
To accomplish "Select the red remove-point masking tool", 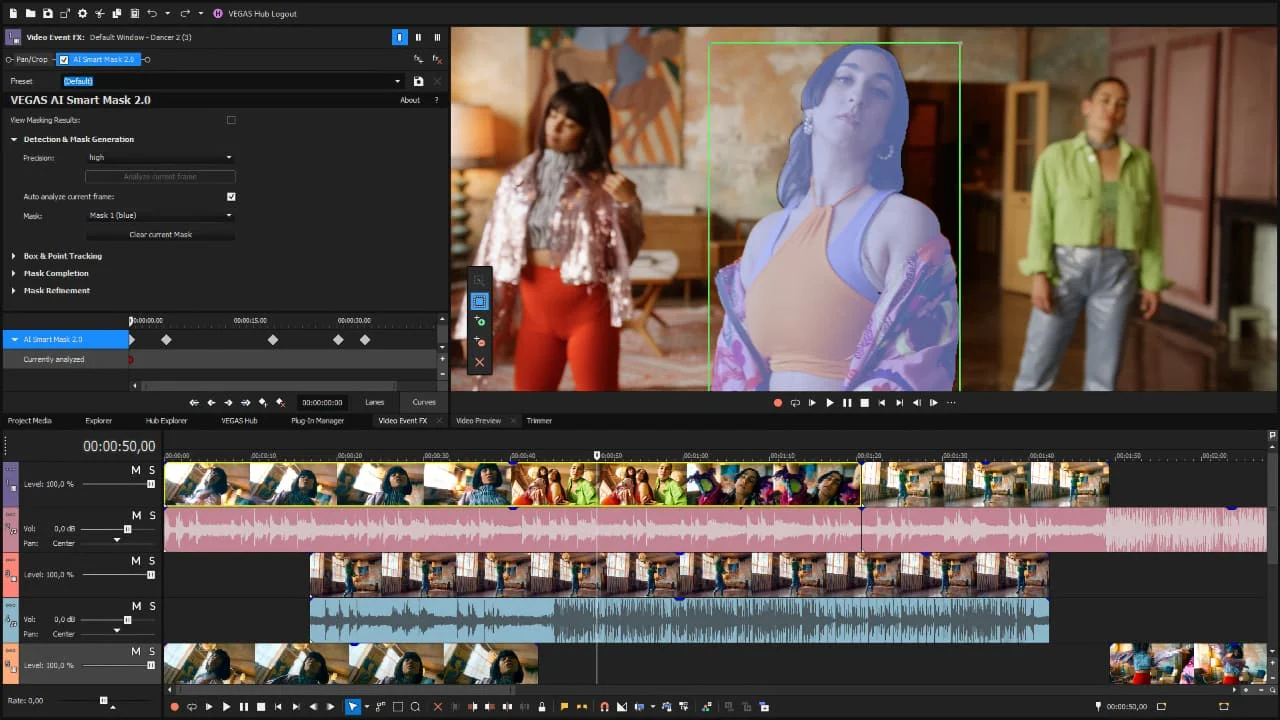I will coord(479,341).
